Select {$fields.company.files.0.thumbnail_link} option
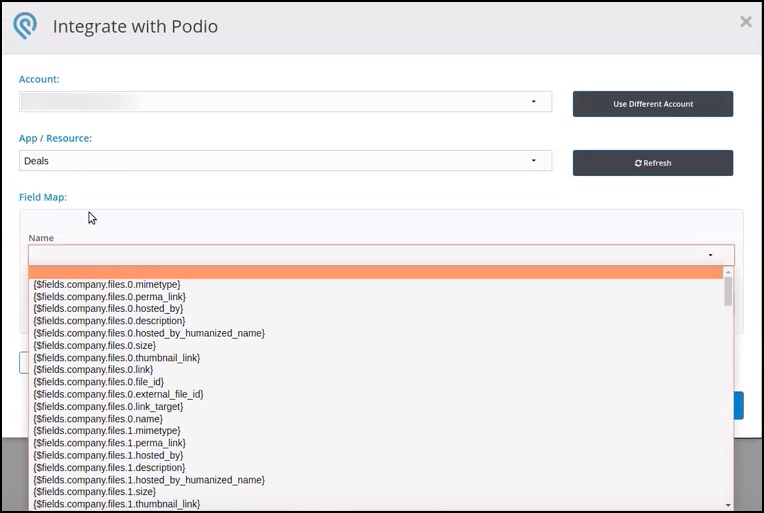This screenshot has height=513, width=764. point(116,357)
